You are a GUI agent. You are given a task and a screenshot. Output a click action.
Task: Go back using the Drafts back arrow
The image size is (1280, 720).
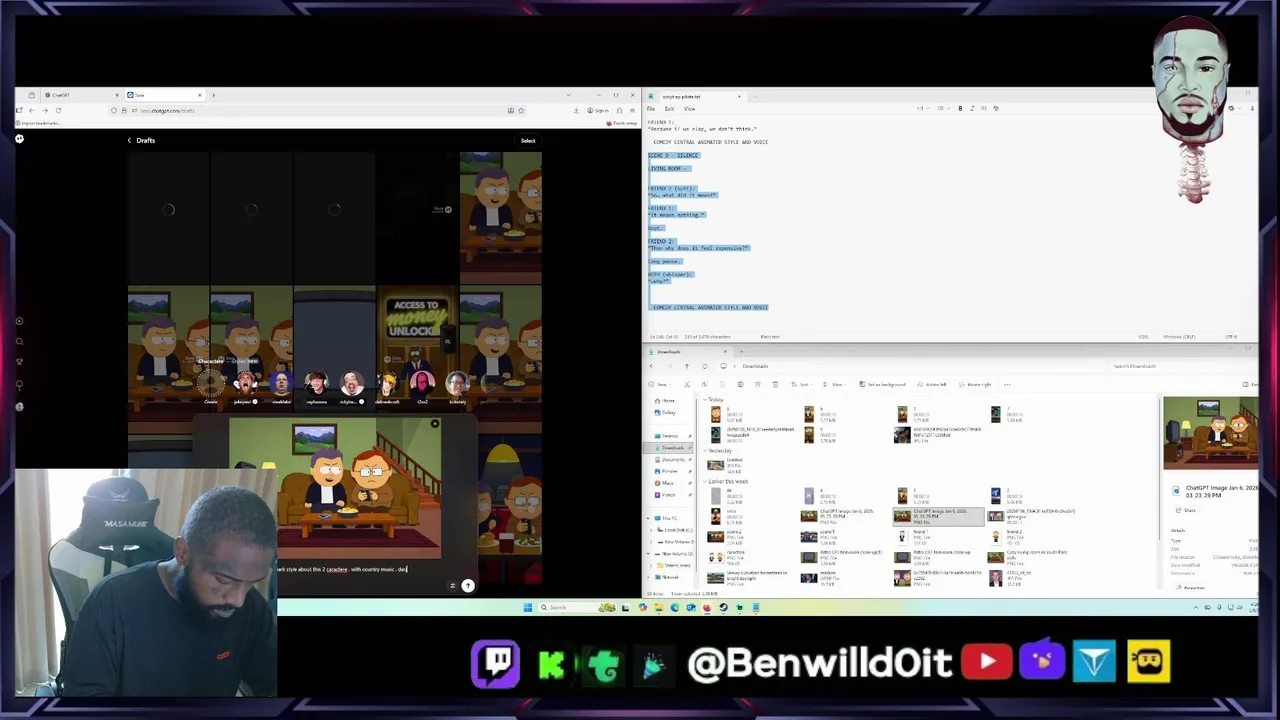pyautogui.click(x=129, y=140)
